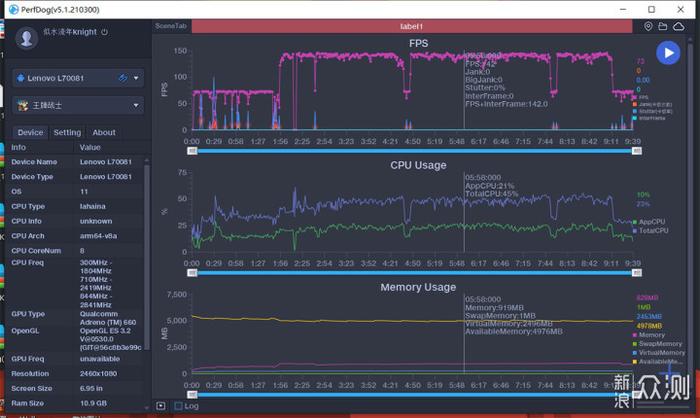Viewport: 700px width, 418px height.
Task: Click the CPU Usage chart left range handle
Action: [192, 273]
